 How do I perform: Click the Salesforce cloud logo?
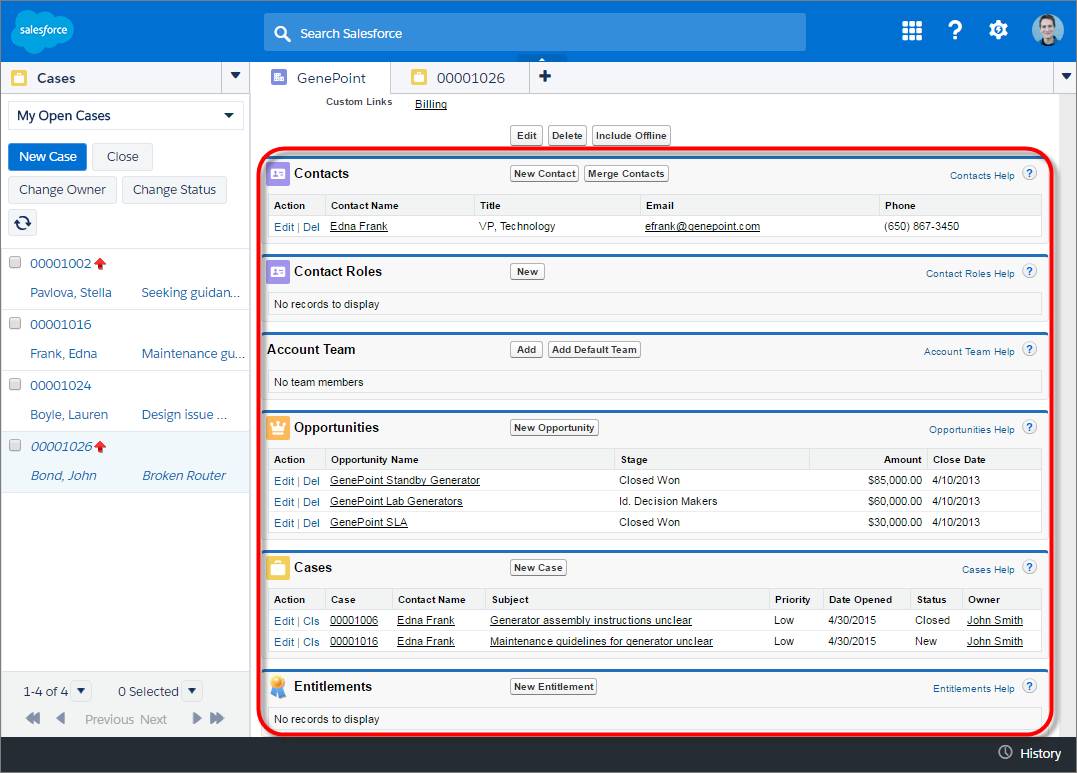coord(43,31)
